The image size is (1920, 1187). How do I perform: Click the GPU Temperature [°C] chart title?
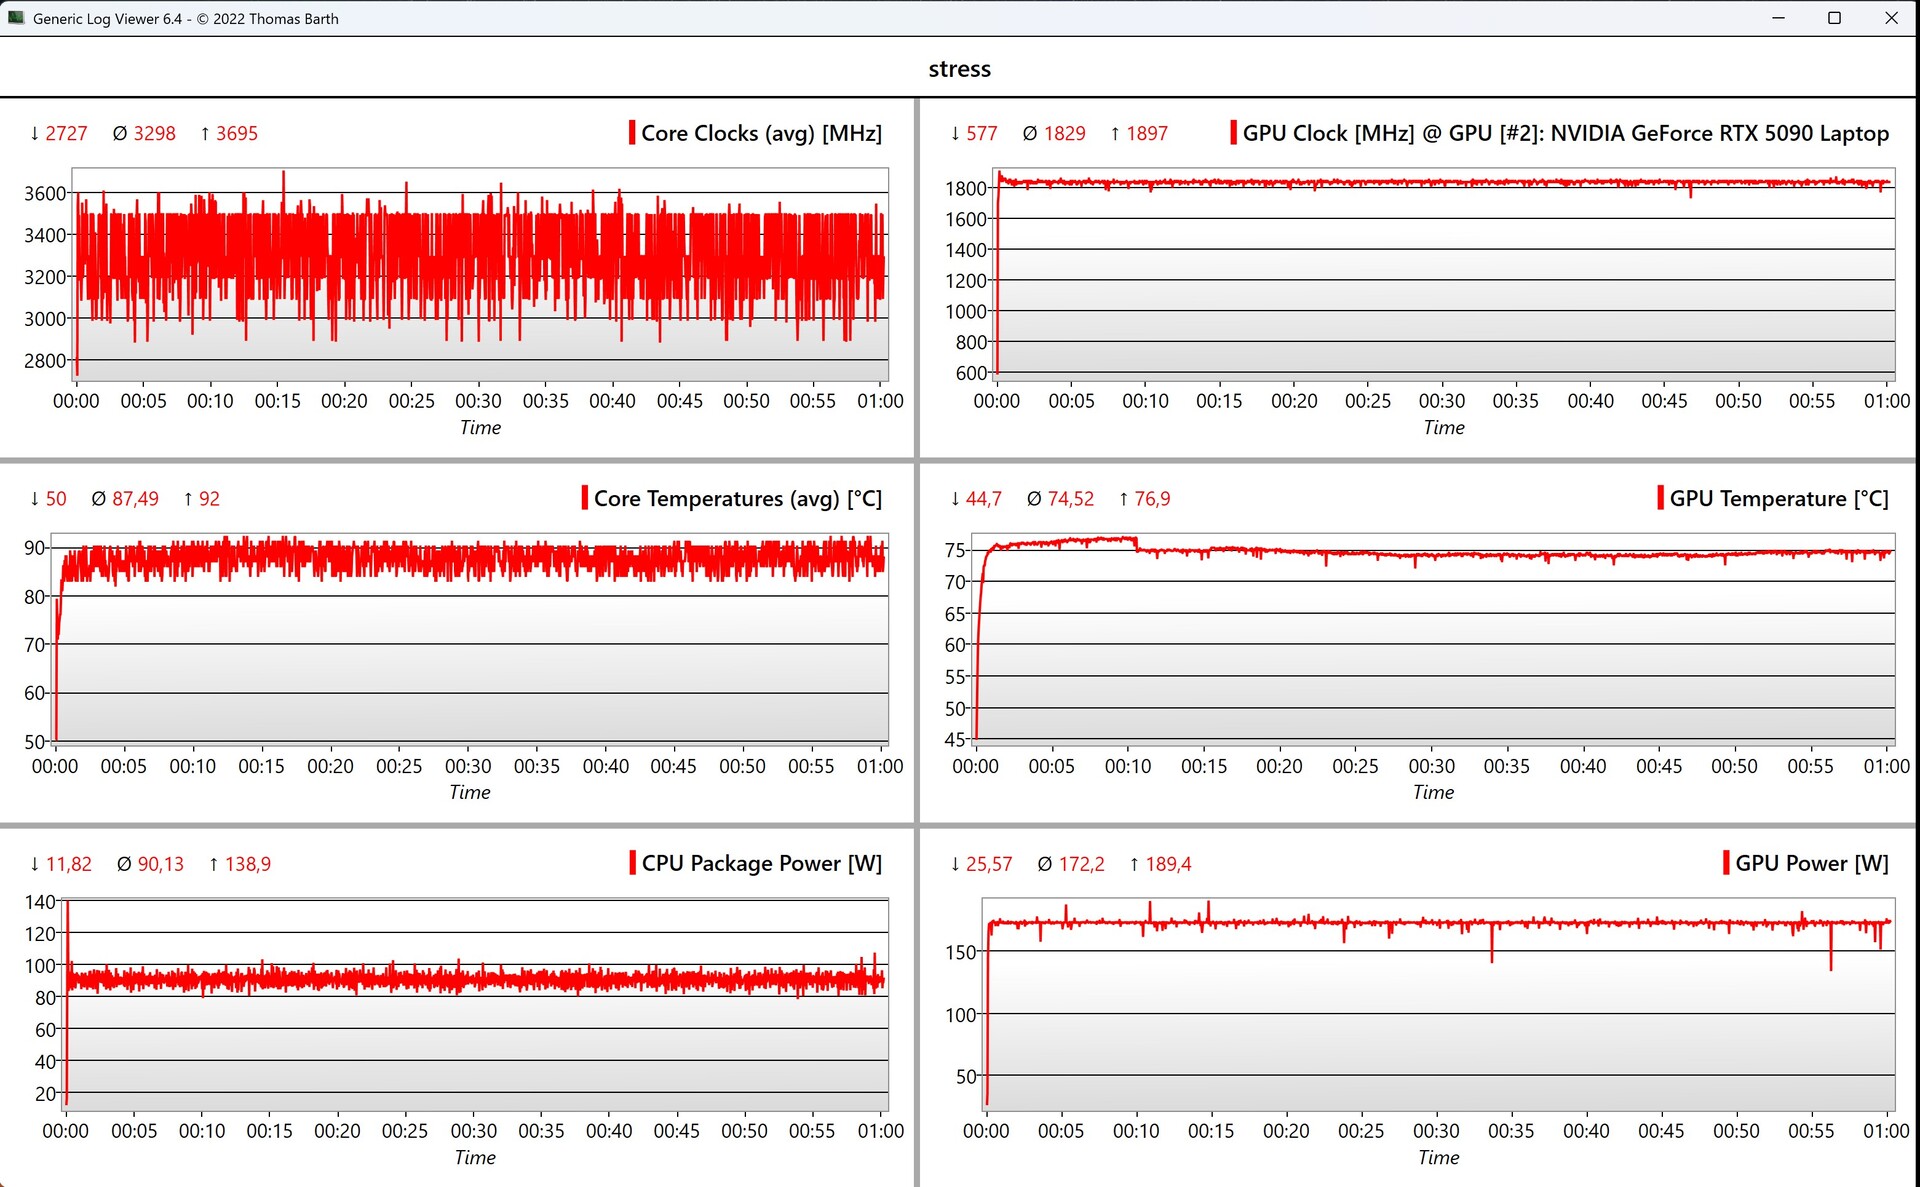pyautogui.click(x=1778, y=498)
